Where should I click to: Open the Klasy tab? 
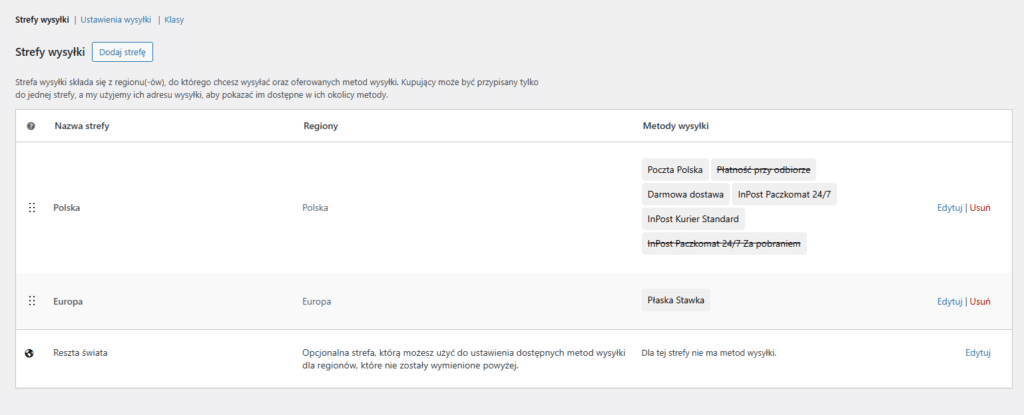tap(174, 20)
